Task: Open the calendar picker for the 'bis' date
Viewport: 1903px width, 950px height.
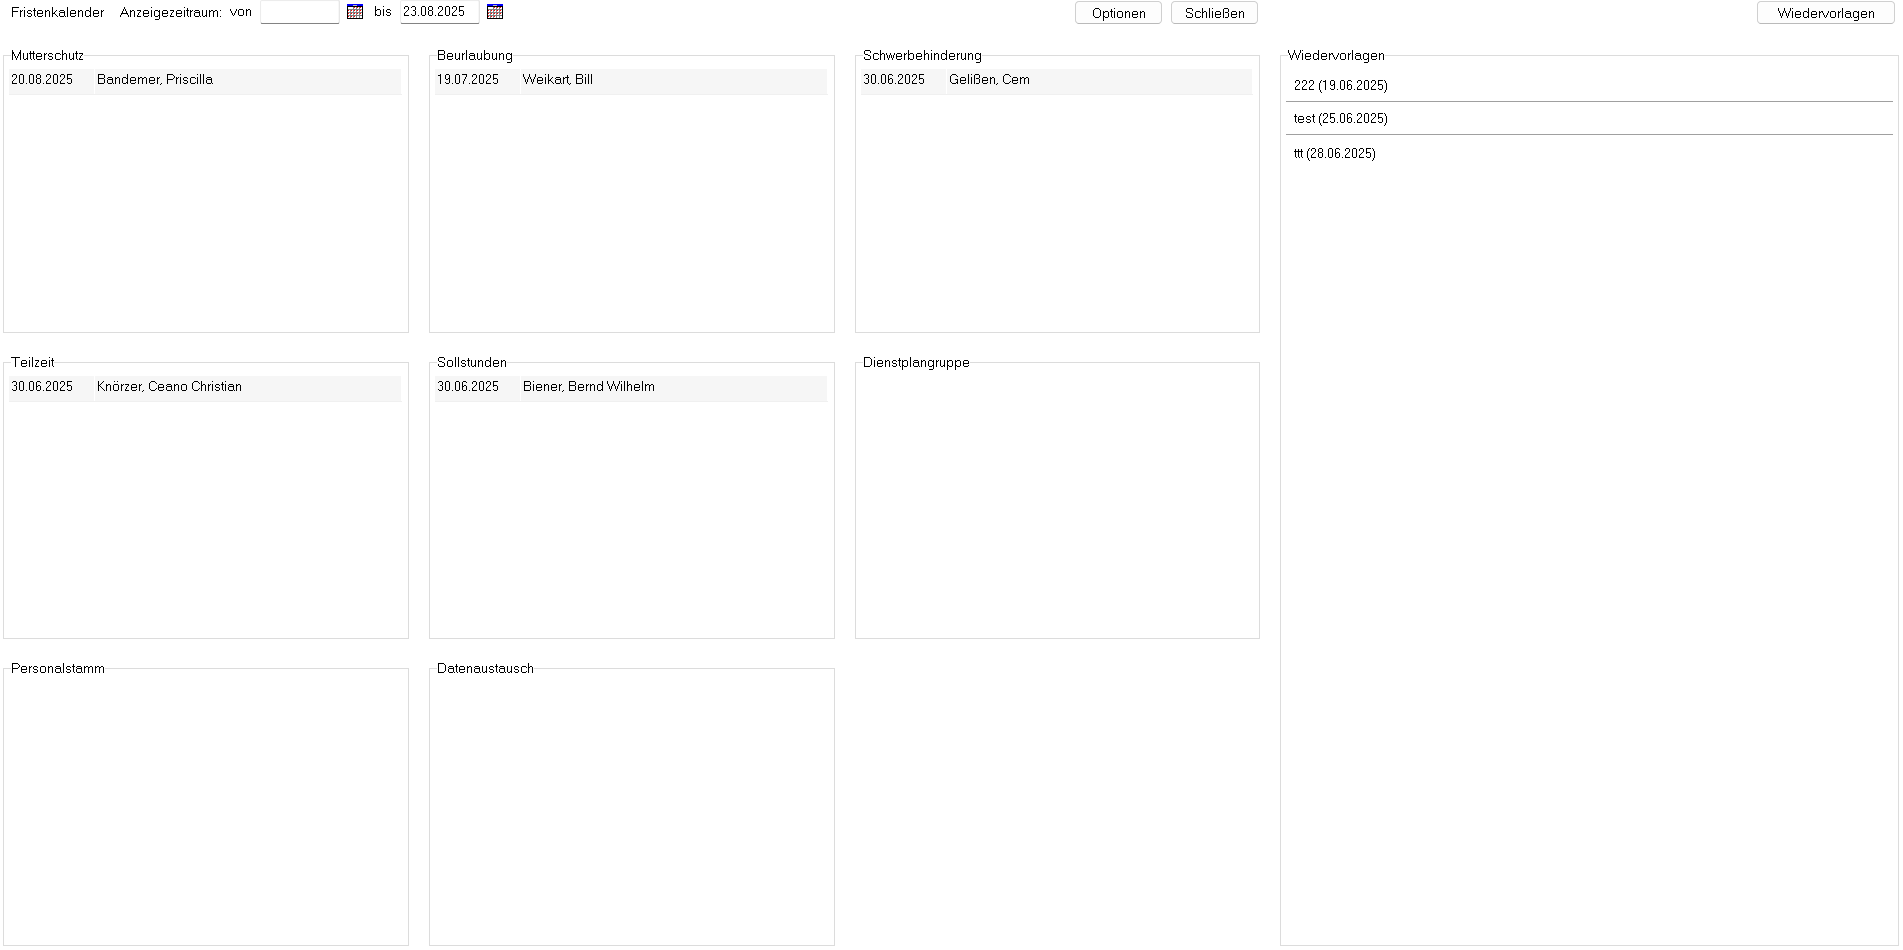Action: [495, 12]
